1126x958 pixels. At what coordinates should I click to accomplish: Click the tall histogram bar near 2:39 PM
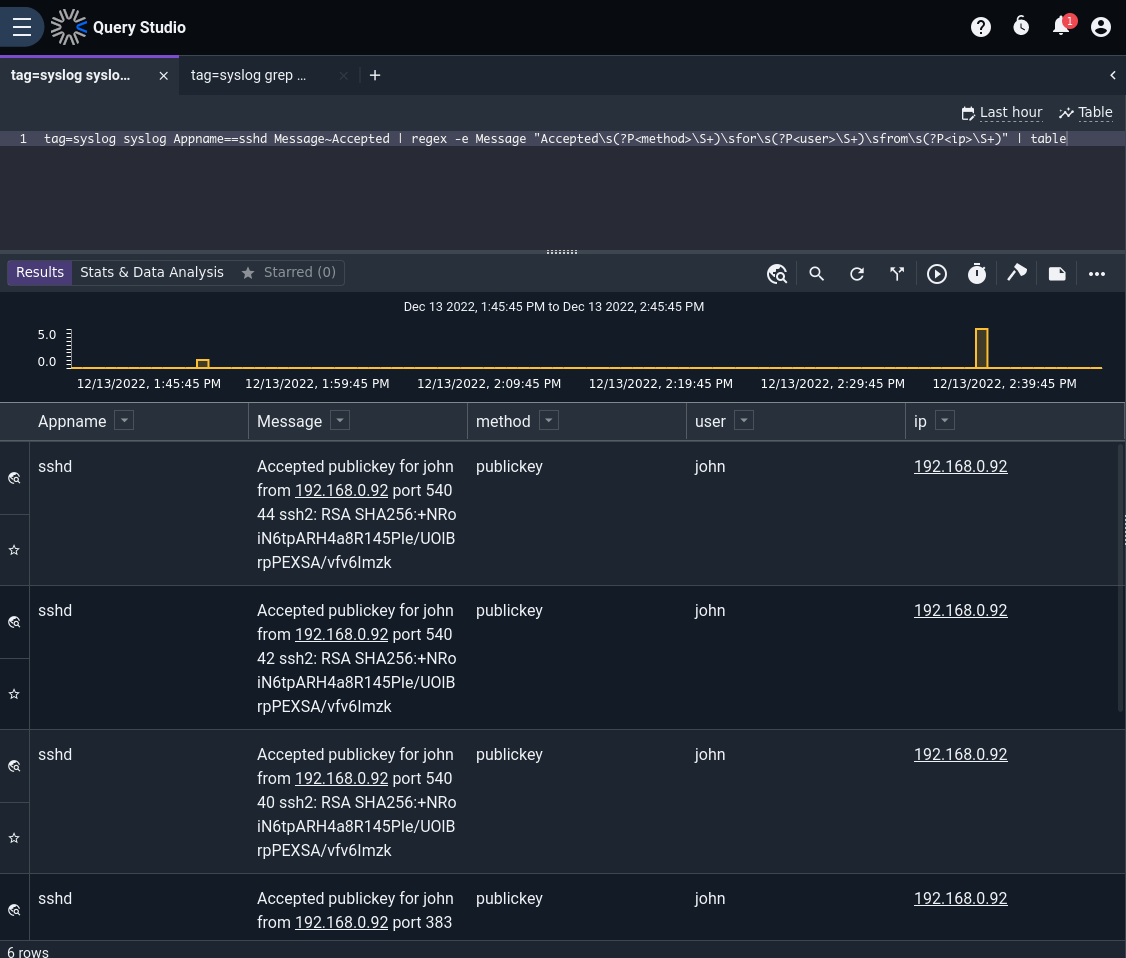[x=982, y=348]
